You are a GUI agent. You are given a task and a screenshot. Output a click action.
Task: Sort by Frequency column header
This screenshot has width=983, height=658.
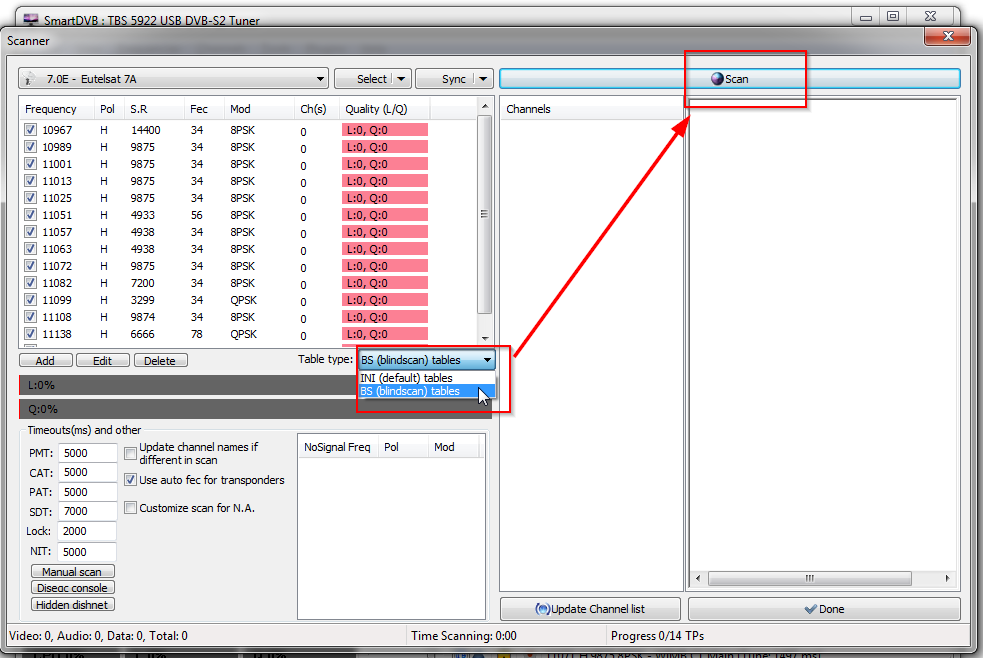coord(57,109)
